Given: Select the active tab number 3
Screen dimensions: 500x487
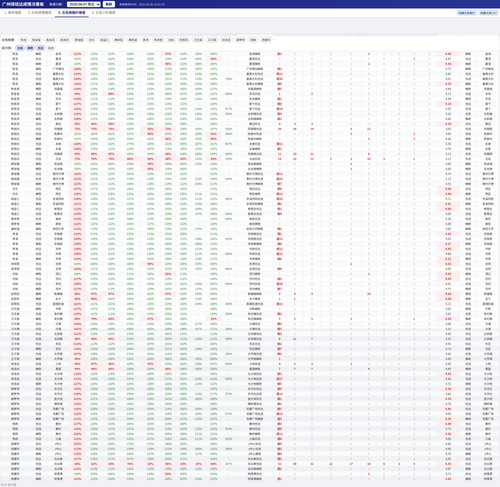Looking at the screenshot, I should [72, 13].
